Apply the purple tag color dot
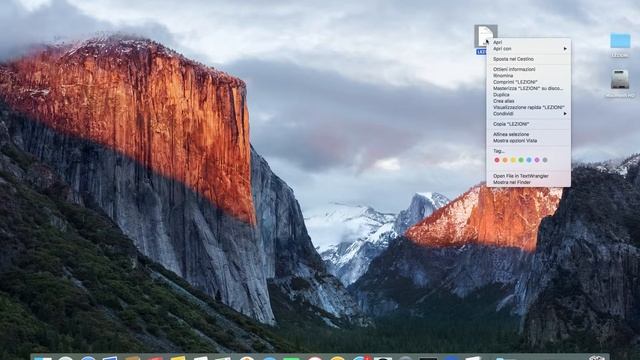The width and height of the screenshot is (640, 360). click(x=537, y=160)
